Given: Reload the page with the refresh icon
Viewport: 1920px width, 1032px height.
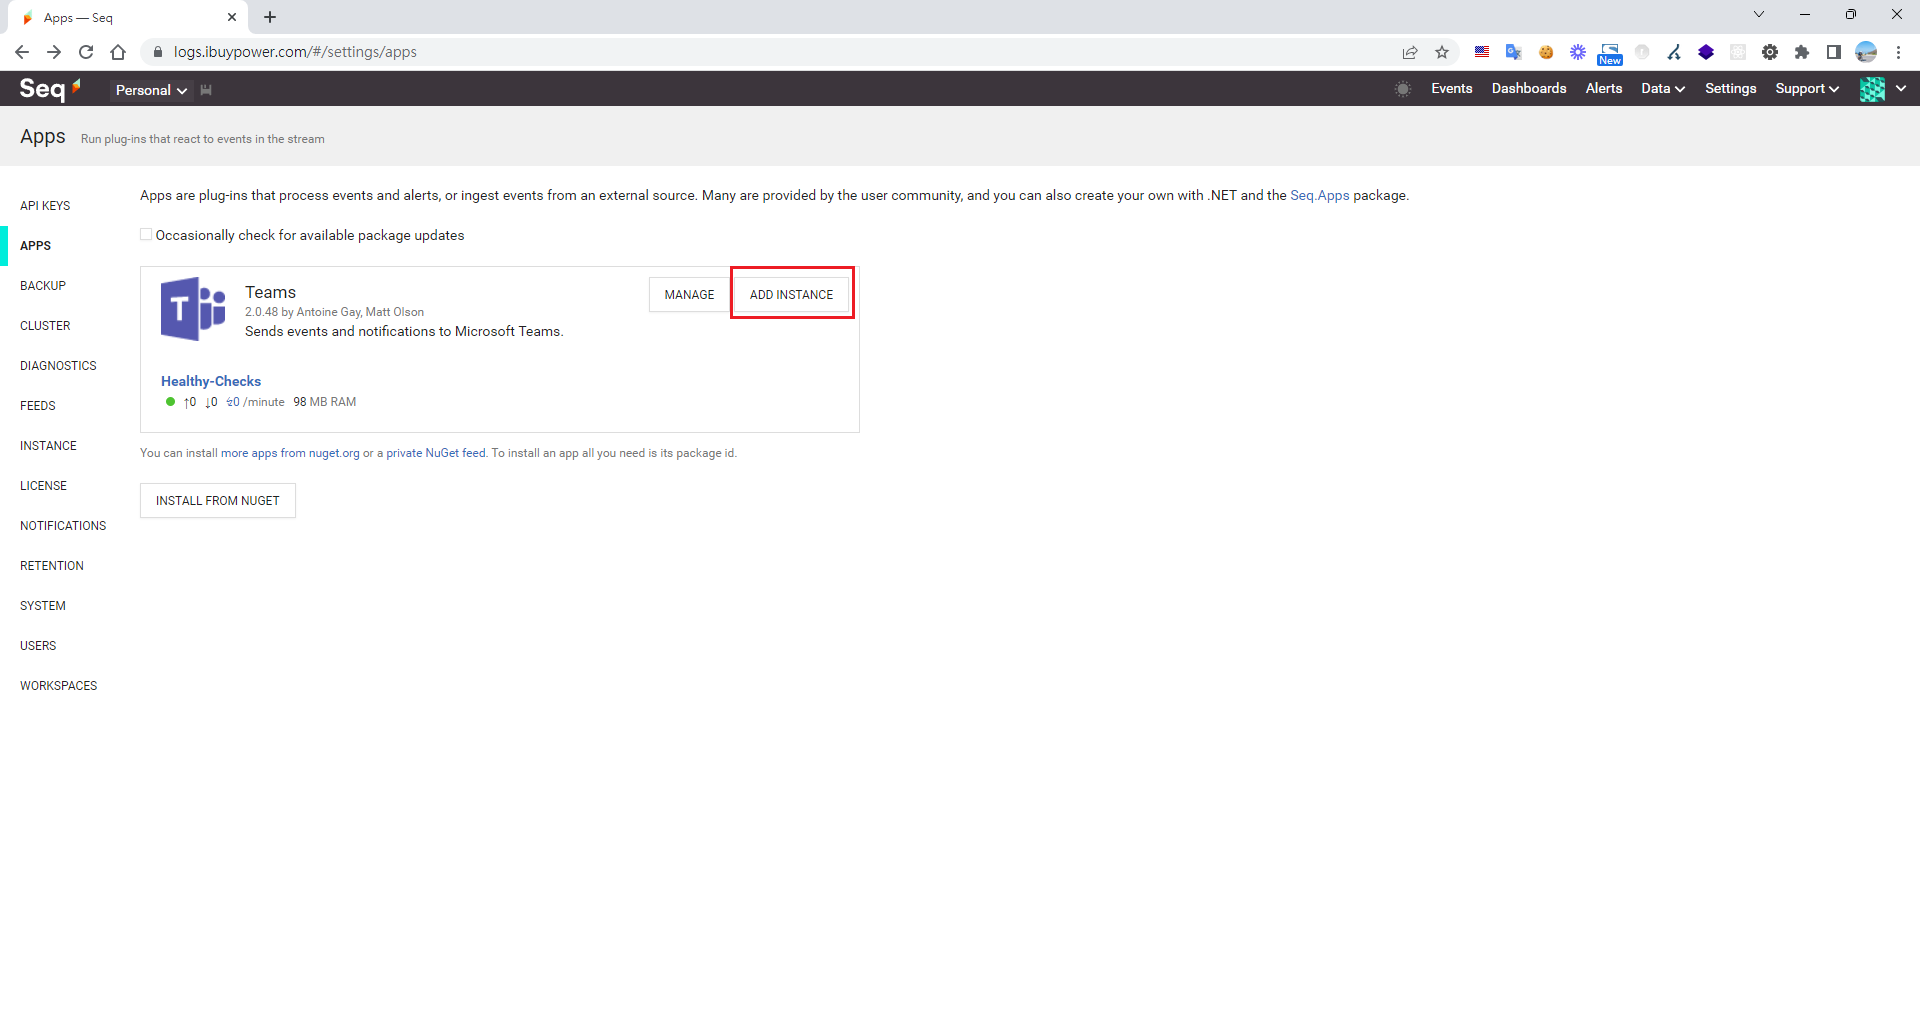Looking at the screenshot, I should pyautogui.click(x=86, y=52).
